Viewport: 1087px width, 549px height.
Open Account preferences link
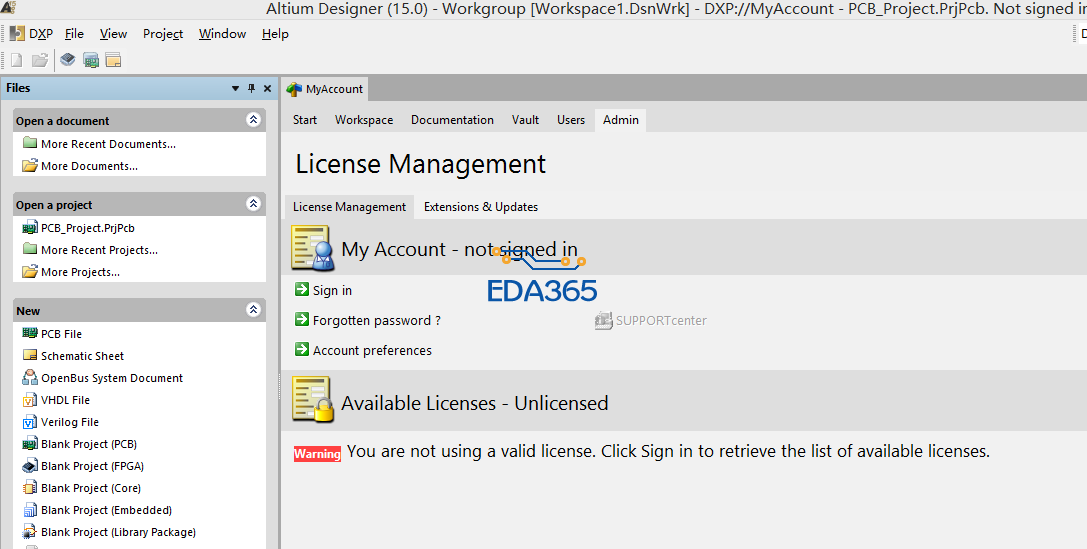372,351
